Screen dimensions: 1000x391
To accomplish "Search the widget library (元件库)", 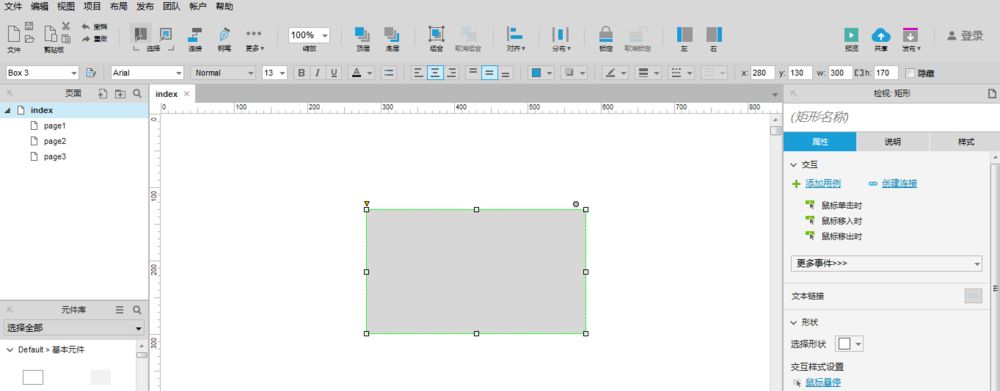I will point(136,310).
